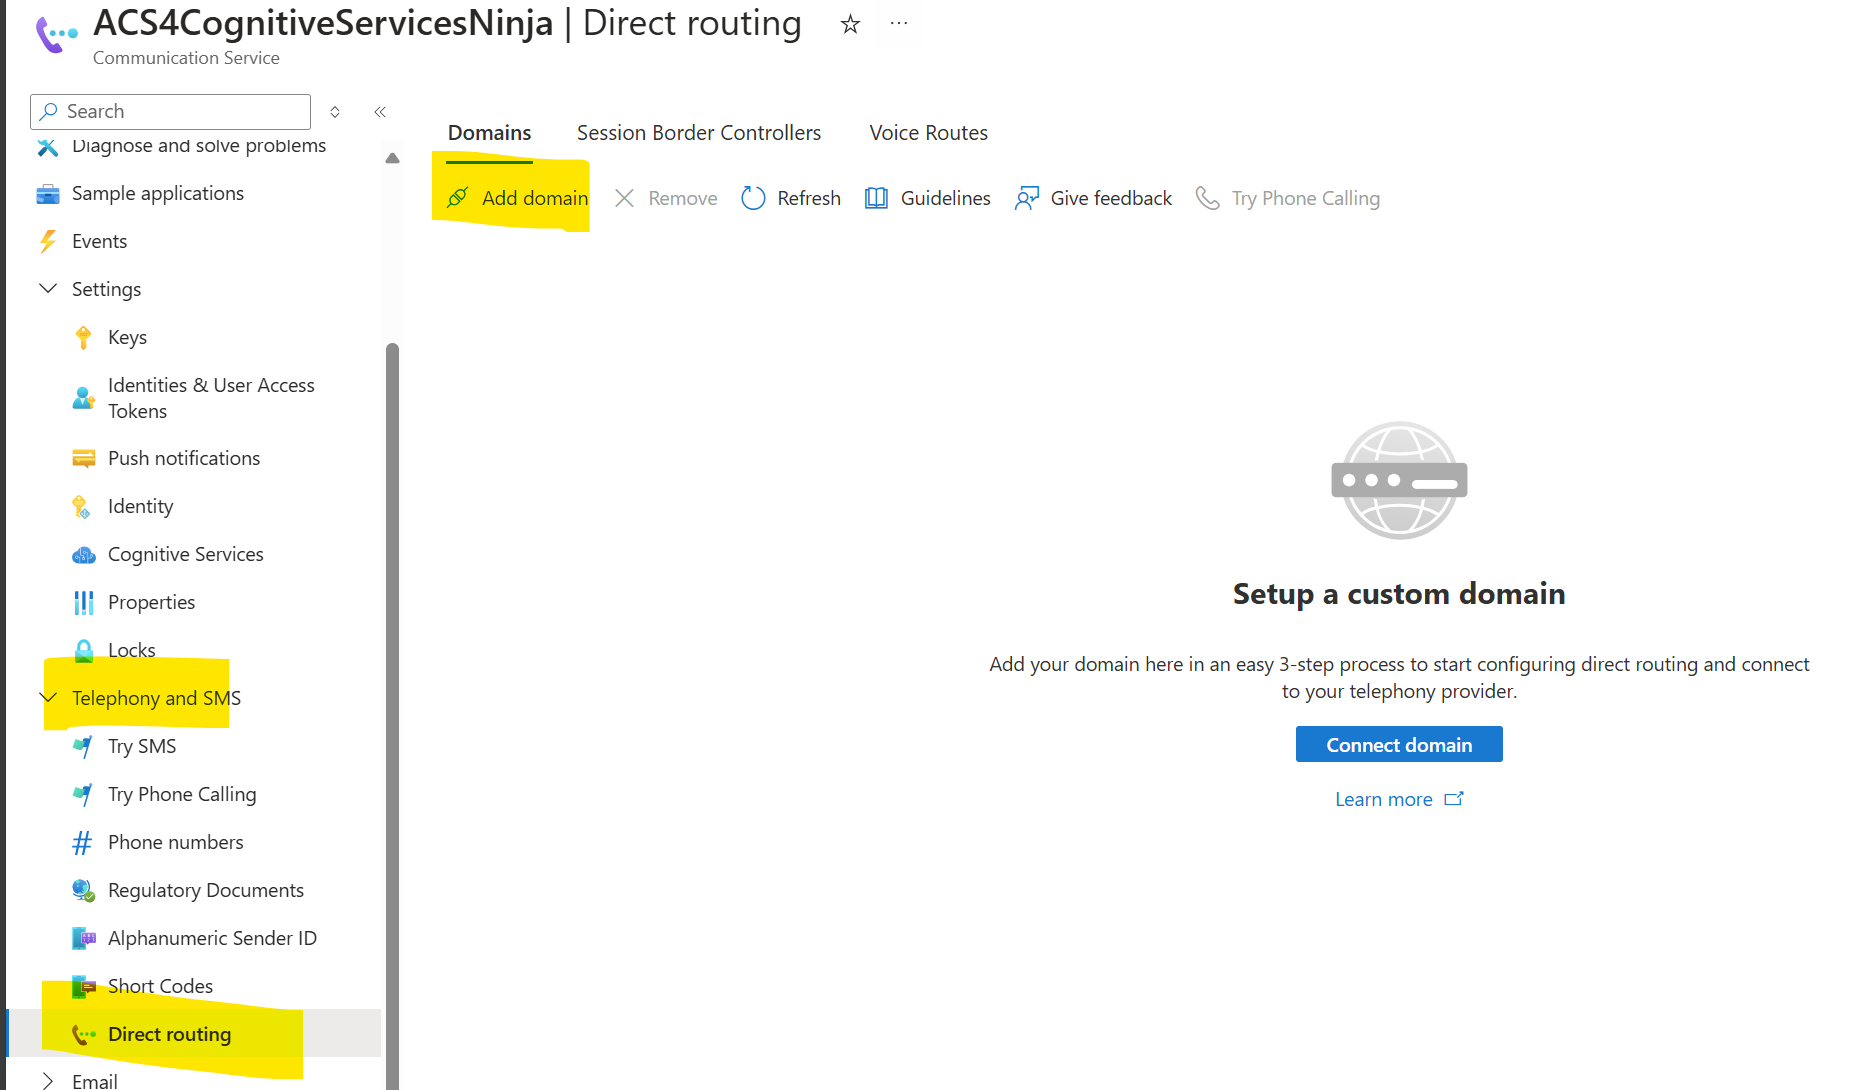Click the expand/collapse all menu arrows
Image resolution: width=1869 pixels, height=1090 pixels.
335,112
